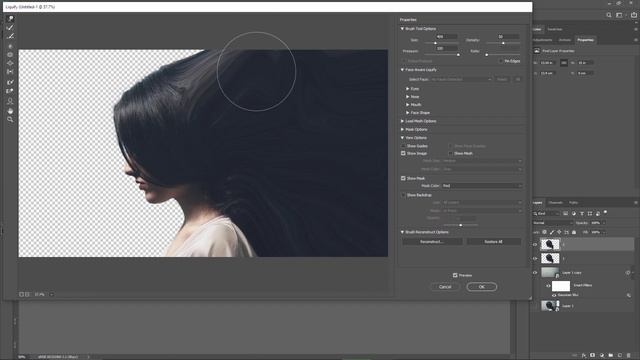Screen dimensions: 640x360
Task: Toggle the Show Mask checkbox
Action: tap(403, 178)
